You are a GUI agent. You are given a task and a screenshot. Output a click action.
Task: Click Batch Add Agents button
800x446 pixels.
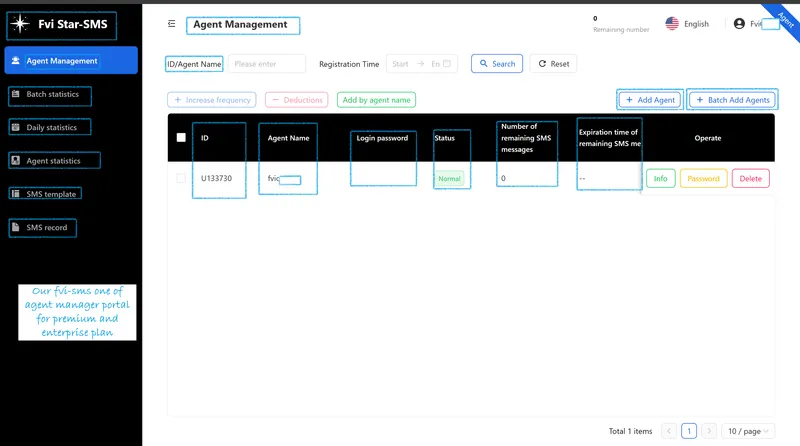[733, 100]
